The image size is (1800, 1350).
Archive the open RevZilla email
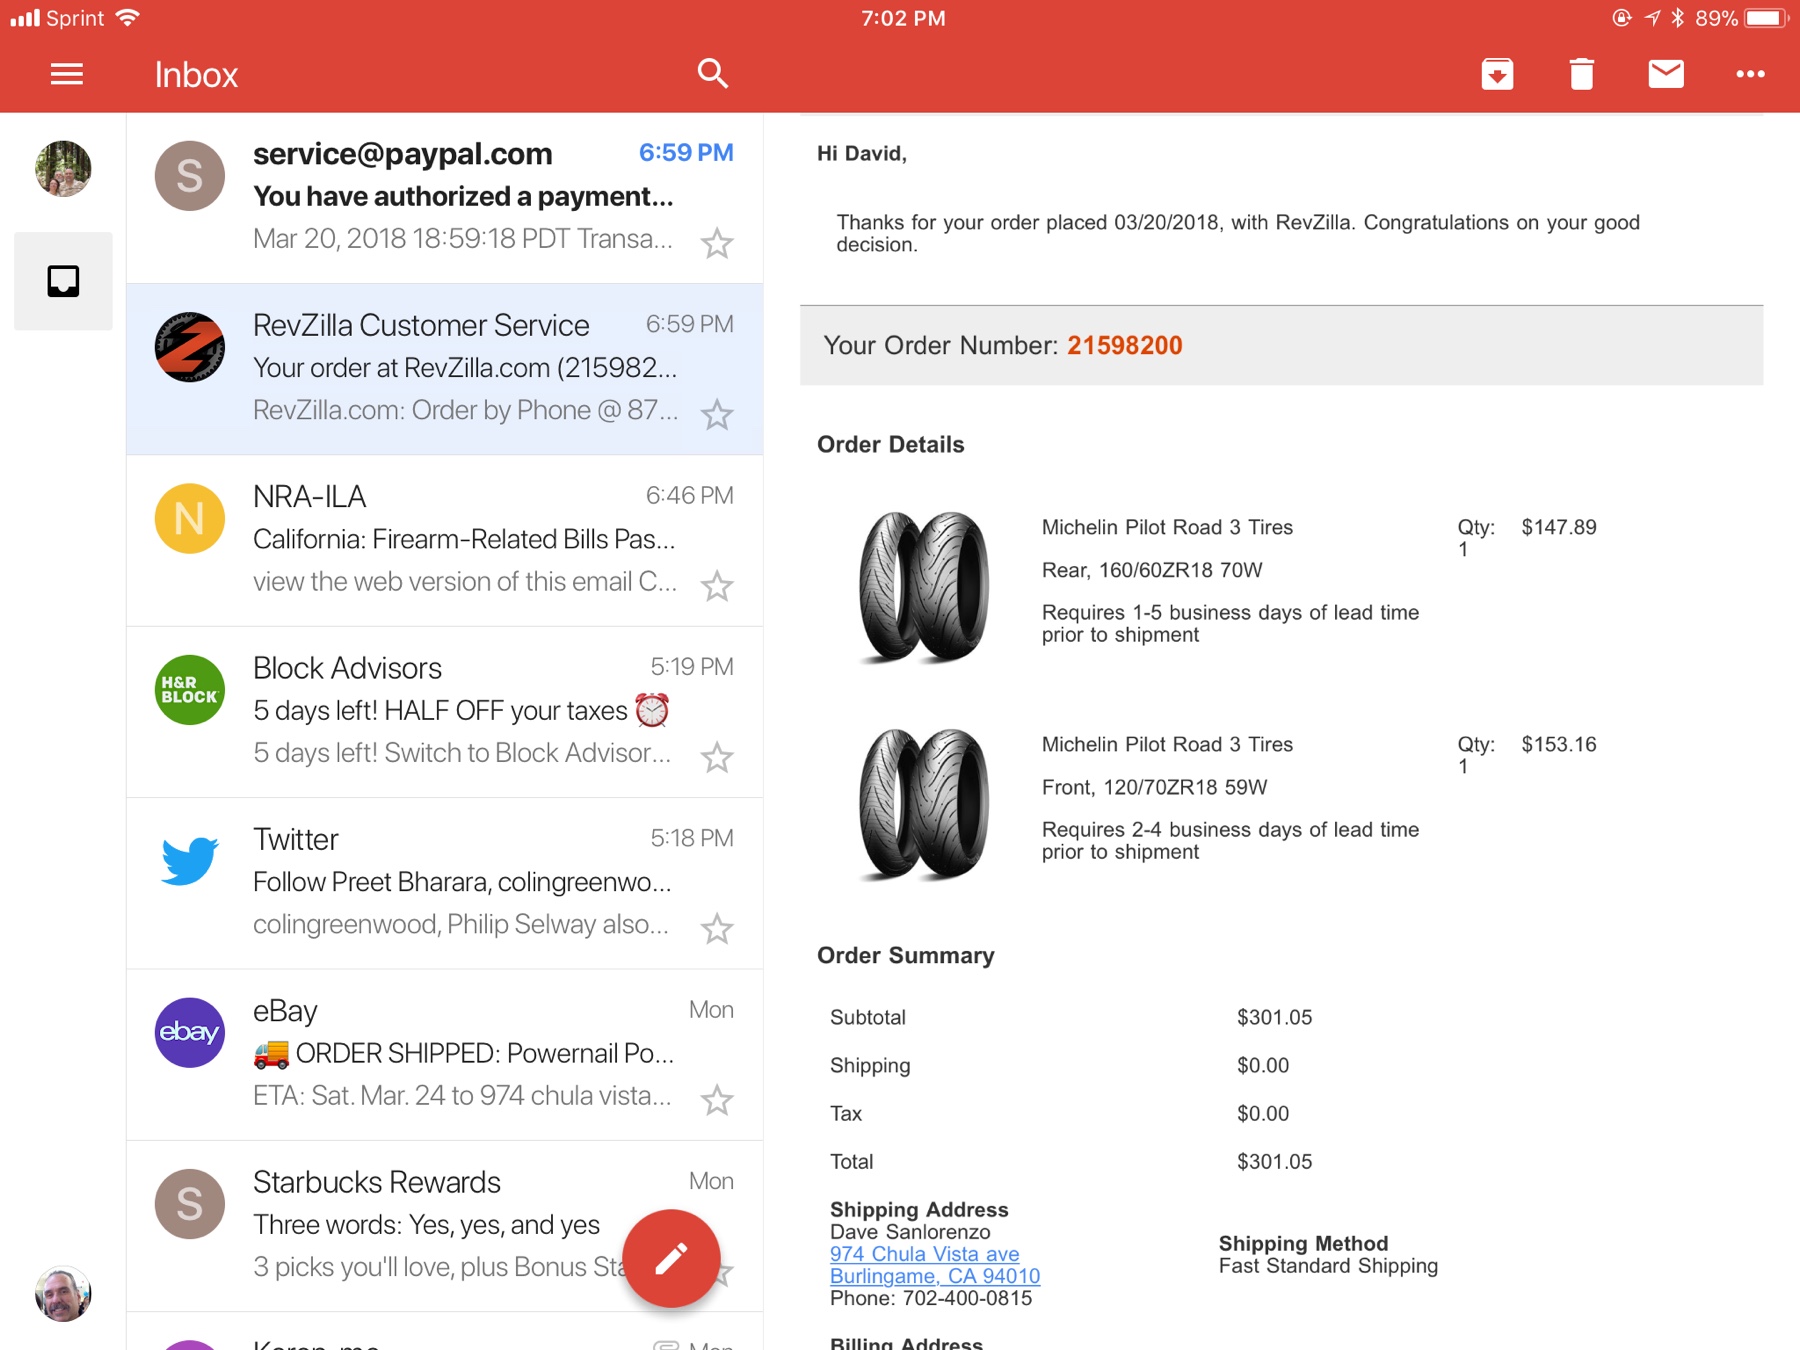[1497, 74]
